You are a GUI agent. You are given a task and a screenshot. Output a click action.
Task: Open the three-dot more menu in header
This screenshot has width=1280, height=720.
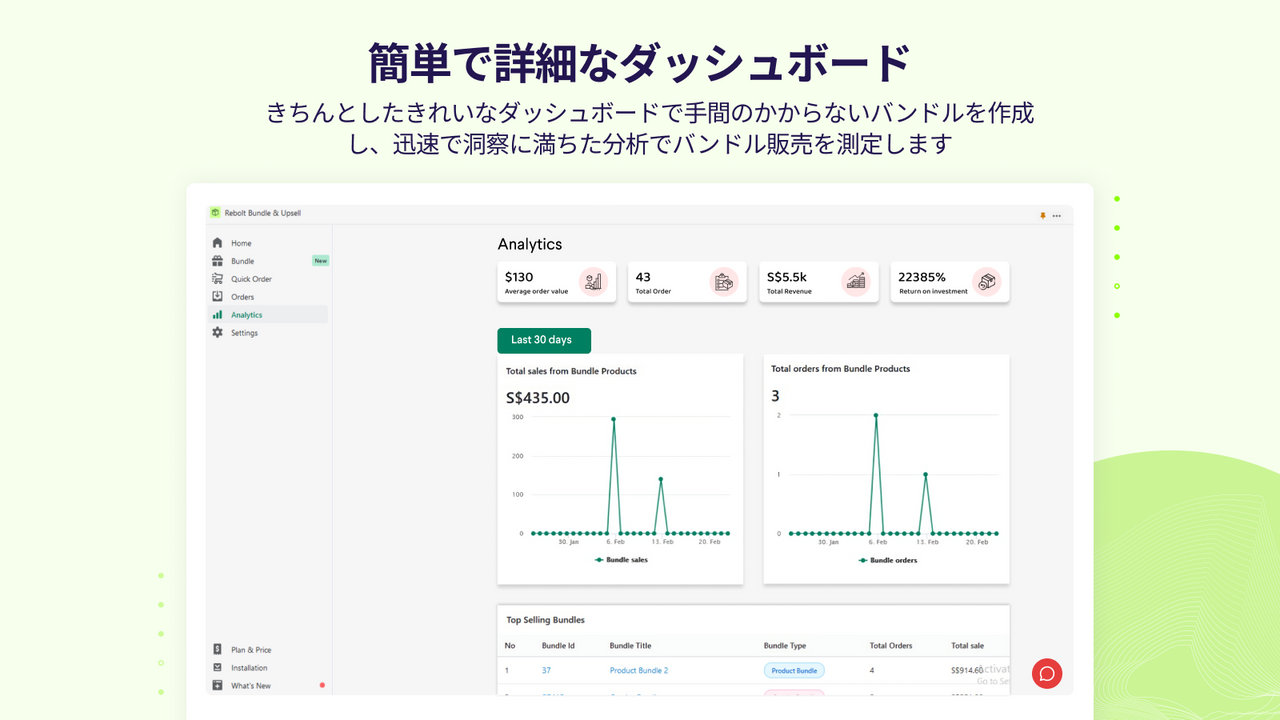1056,216
